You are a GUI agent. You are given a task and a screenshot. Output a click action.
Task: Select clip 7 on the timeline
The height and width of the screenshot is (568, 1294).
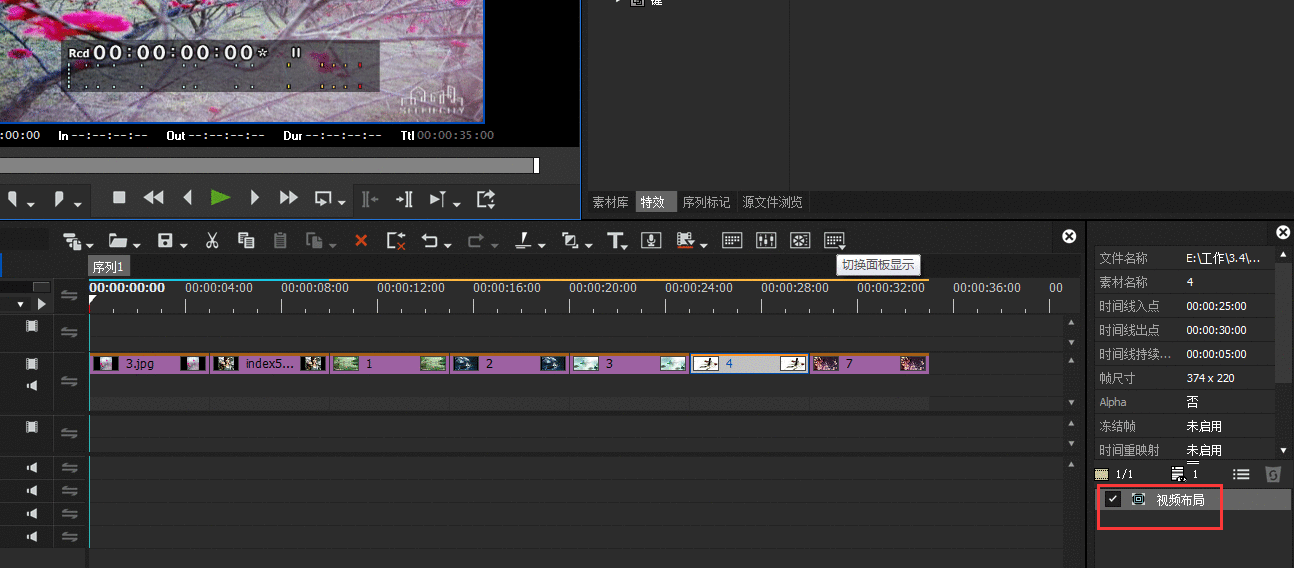click(868, 364)
